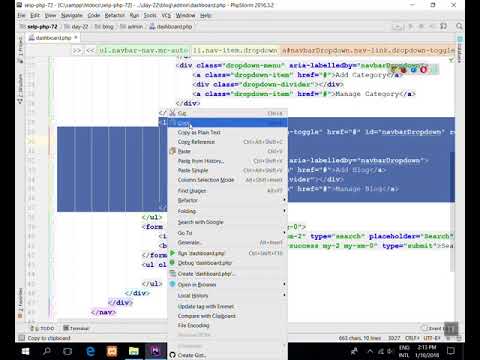Click the admin folder breadcrumb
Screen dimensions: 480x360
[132, 26]
